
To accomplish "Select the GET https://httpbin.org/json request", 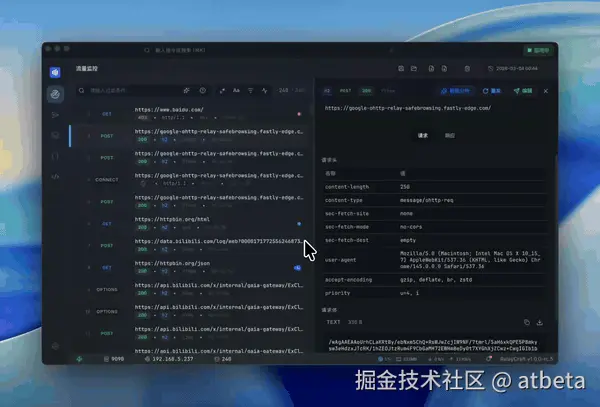I will pos(190,267).
